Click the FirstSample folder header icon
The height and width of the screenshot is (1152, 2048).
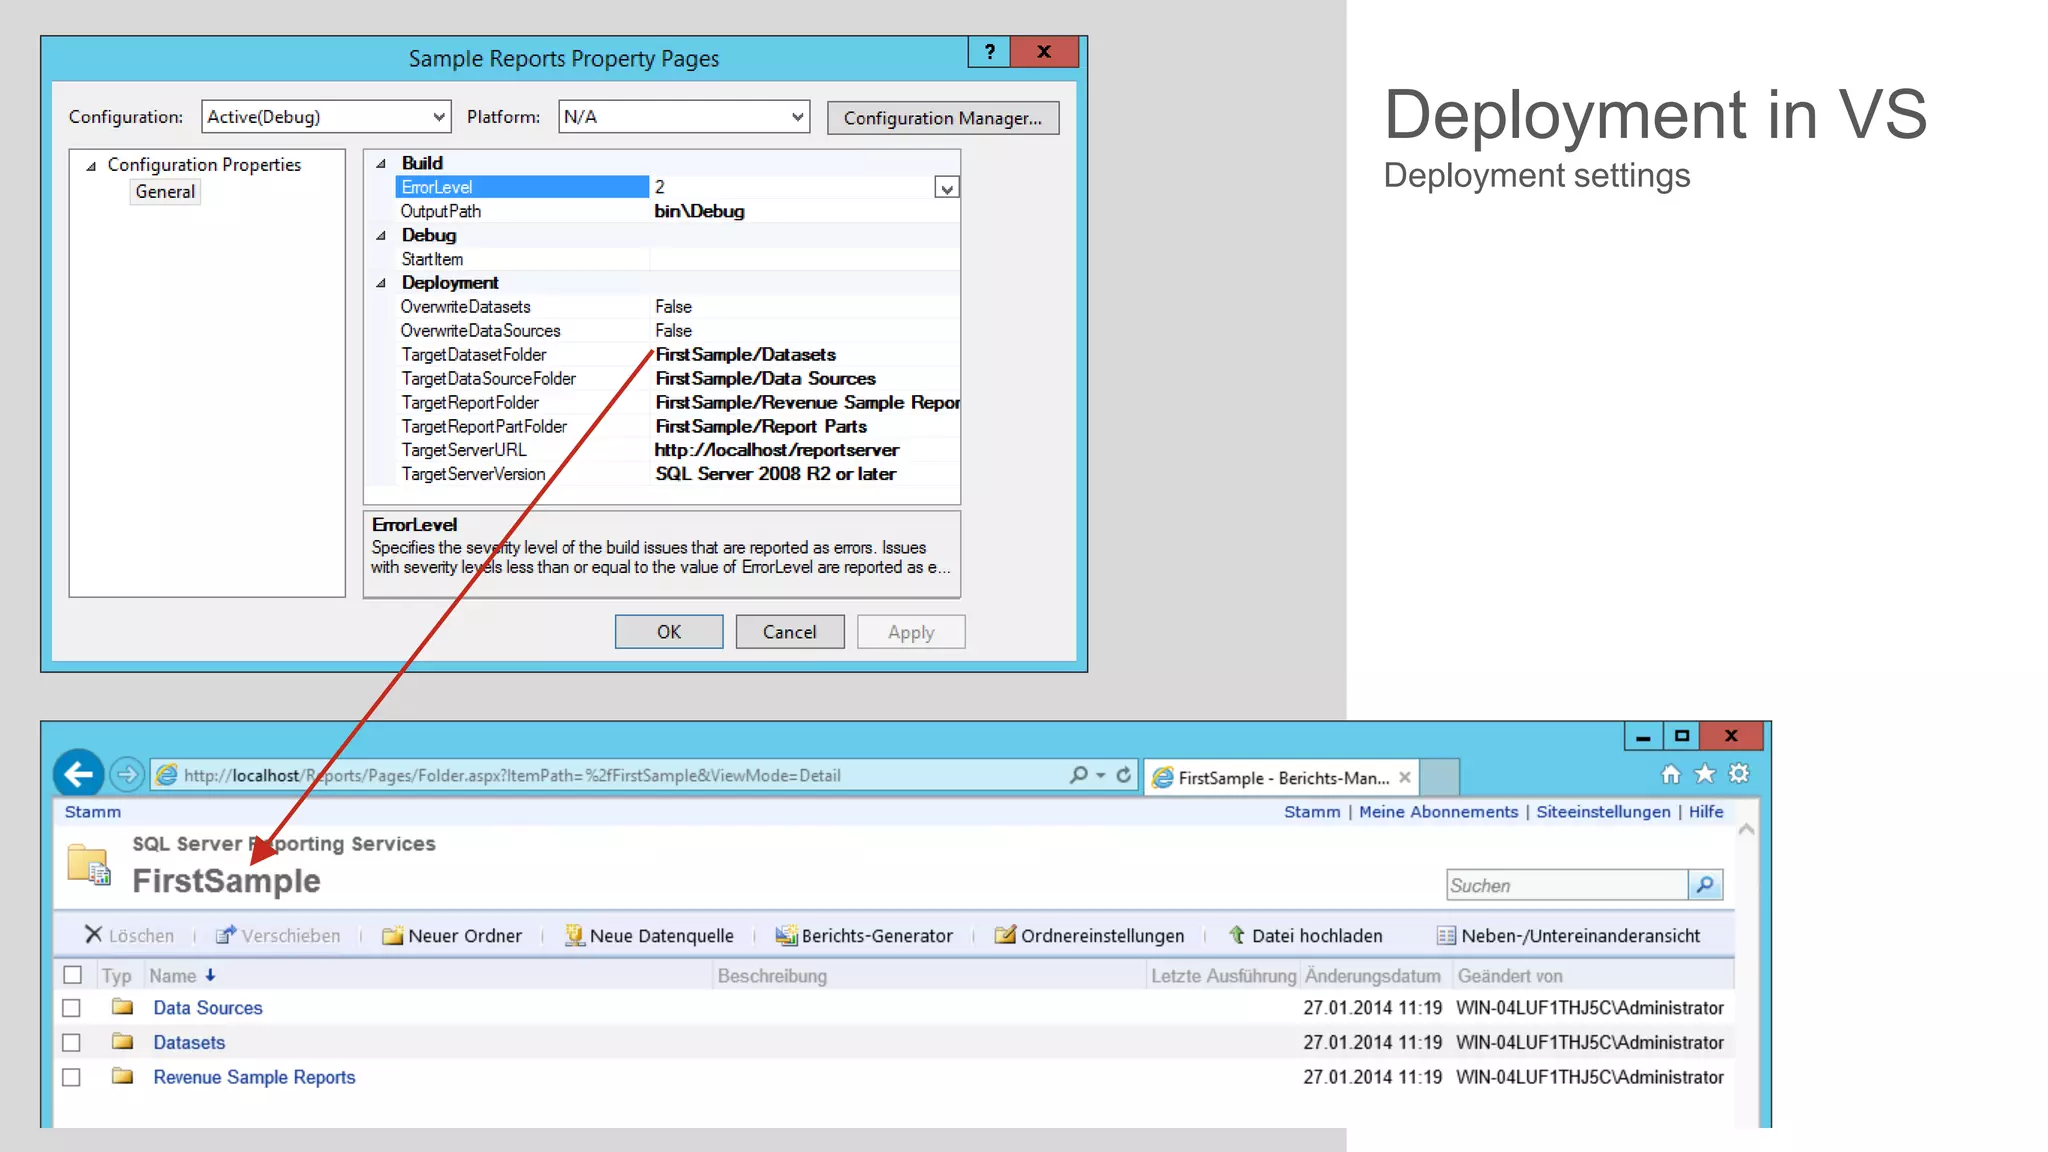coord(89,864)
